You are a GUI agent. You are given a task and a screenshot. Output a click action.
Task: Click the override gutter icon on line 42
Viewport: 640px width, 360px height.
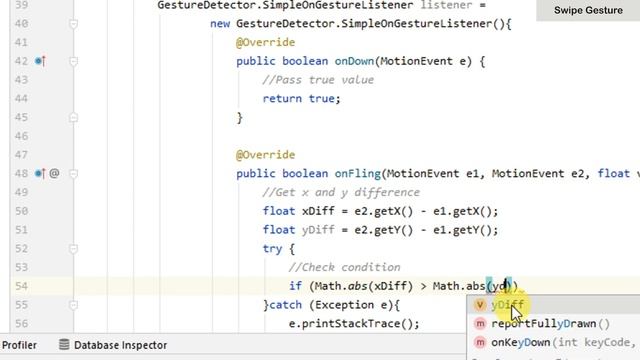40,61
